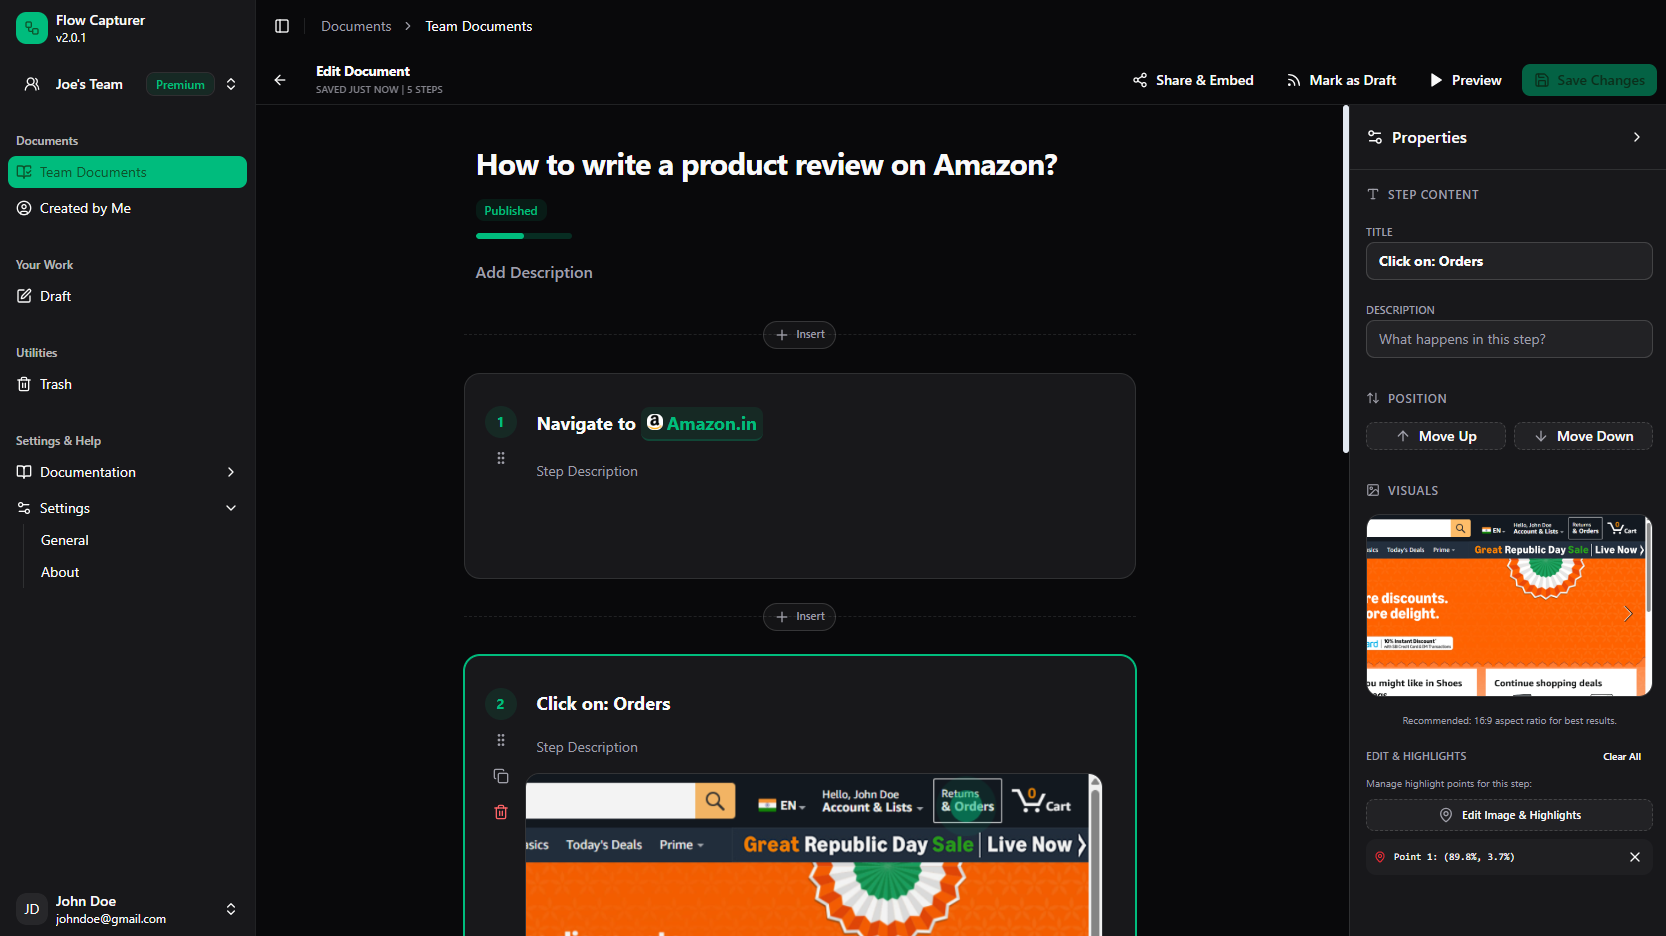
Task: Click Edit Image & Highlights button
Action: tap(1509, 815)
